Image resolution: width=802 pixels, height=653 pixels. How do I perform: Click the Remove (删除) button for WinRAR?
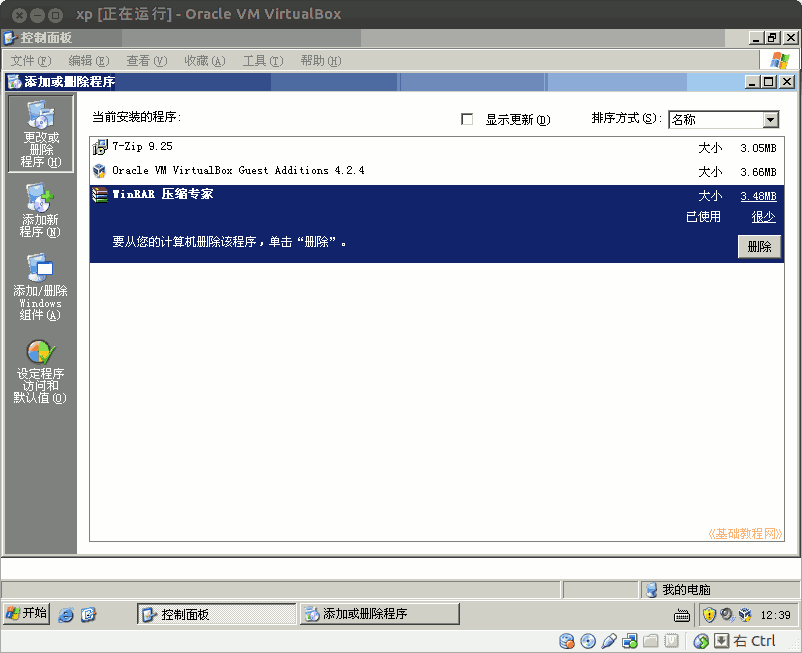[x=759, y=246]
